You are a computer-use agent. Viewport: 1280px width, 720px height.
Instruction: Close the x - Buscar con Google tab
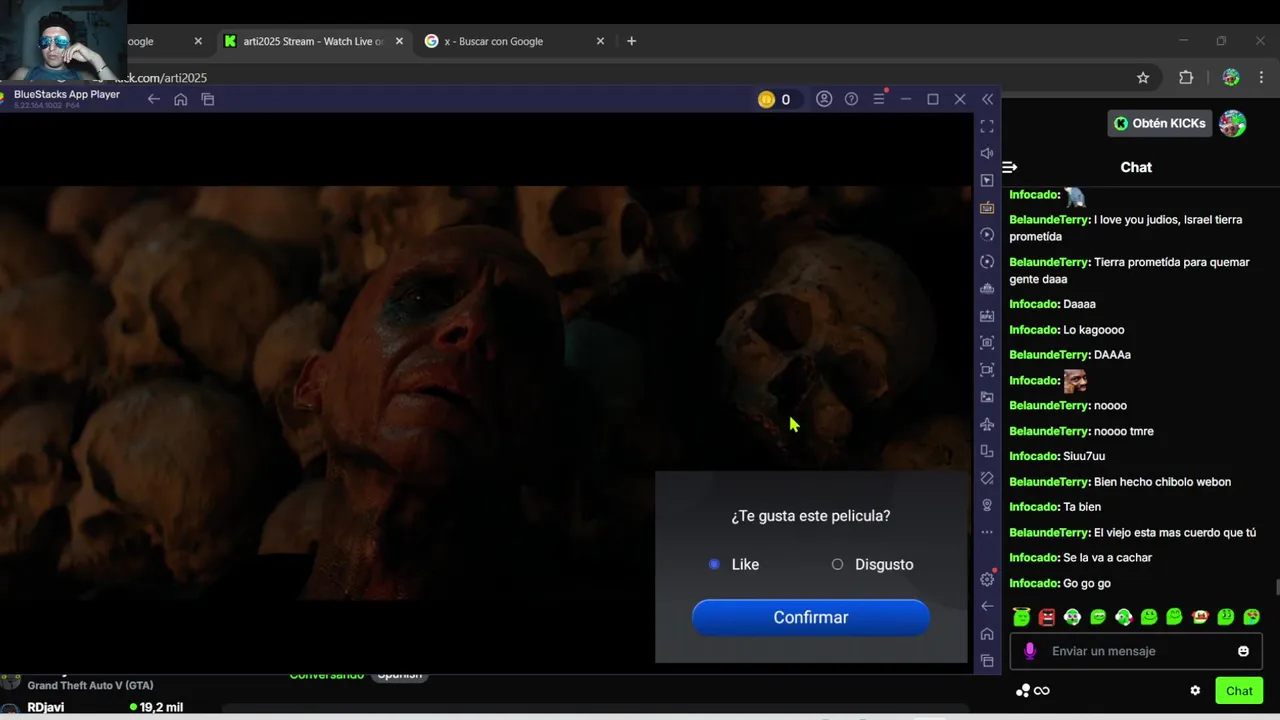tap(600, 41)
